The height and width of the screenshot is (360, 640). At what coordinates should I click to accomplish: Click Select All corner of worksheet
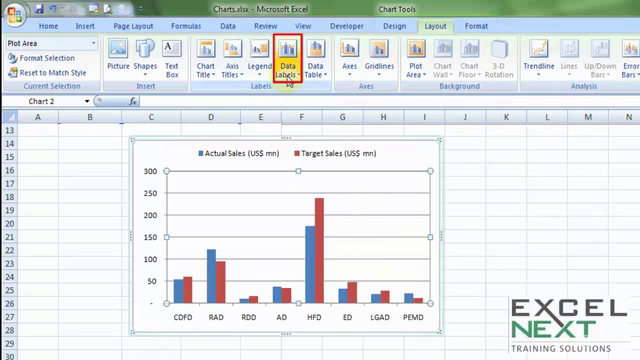pyautogui.click(x=9, y=117)
